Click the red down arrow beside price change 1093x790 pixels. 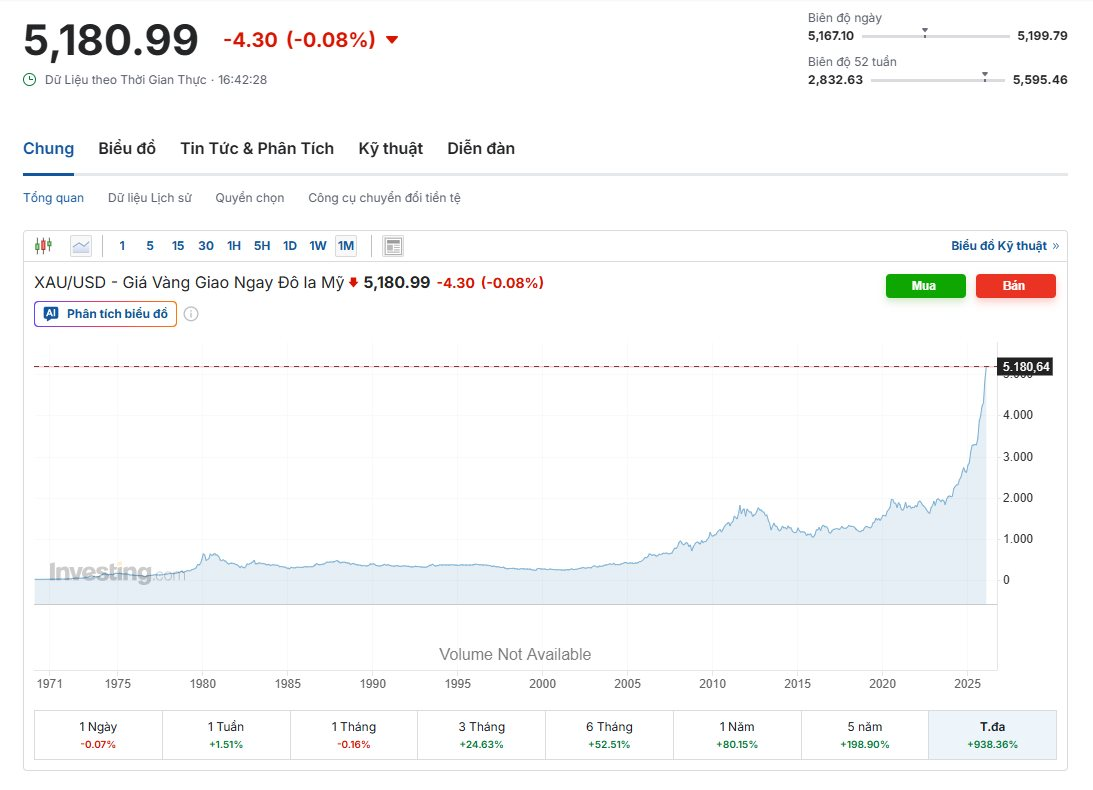point(392,40)
